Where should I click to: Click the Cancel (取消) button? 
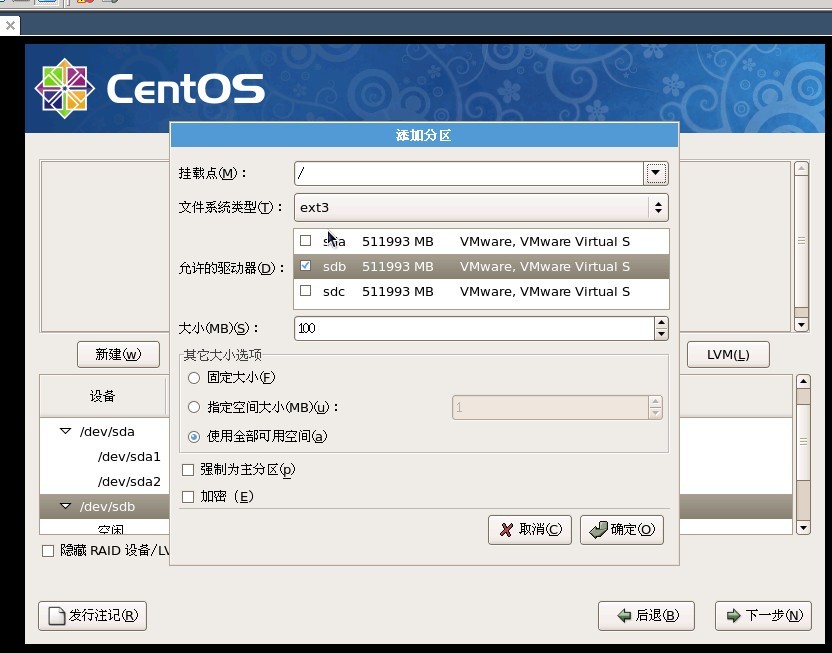(x=530, y=529)
